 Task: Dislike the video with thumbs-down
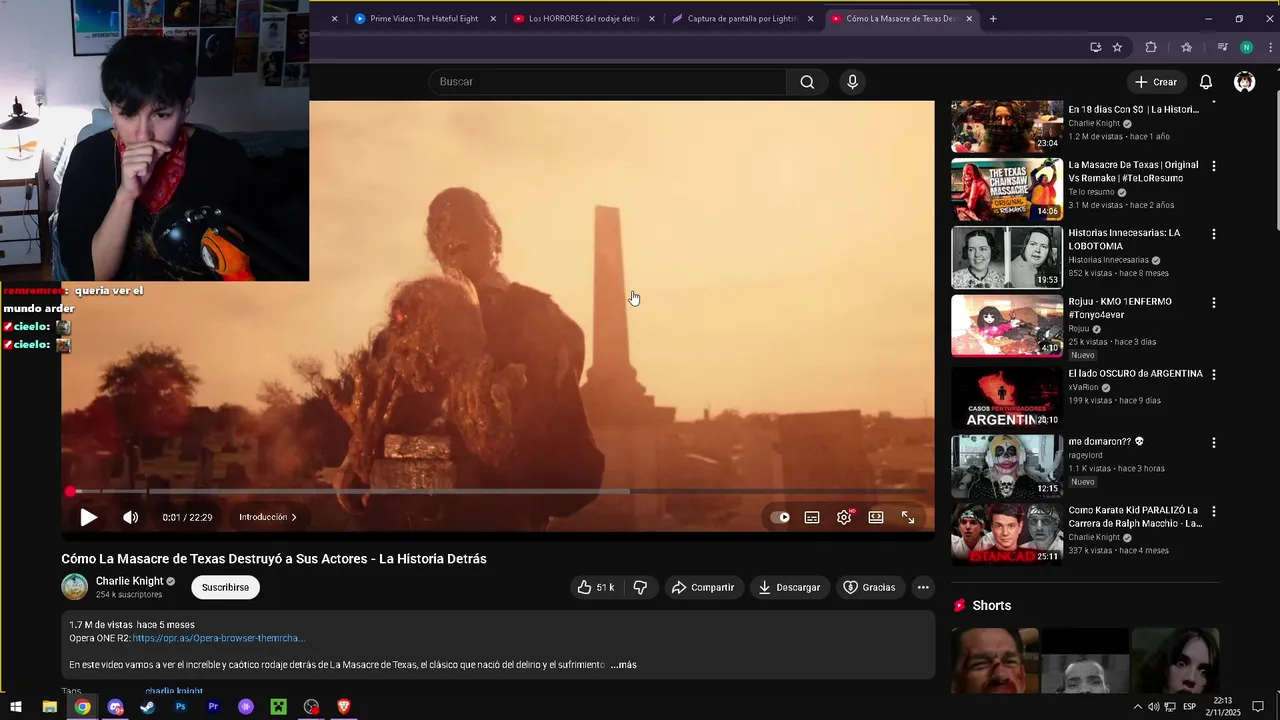pyautogui.click(x=640, y=587)
